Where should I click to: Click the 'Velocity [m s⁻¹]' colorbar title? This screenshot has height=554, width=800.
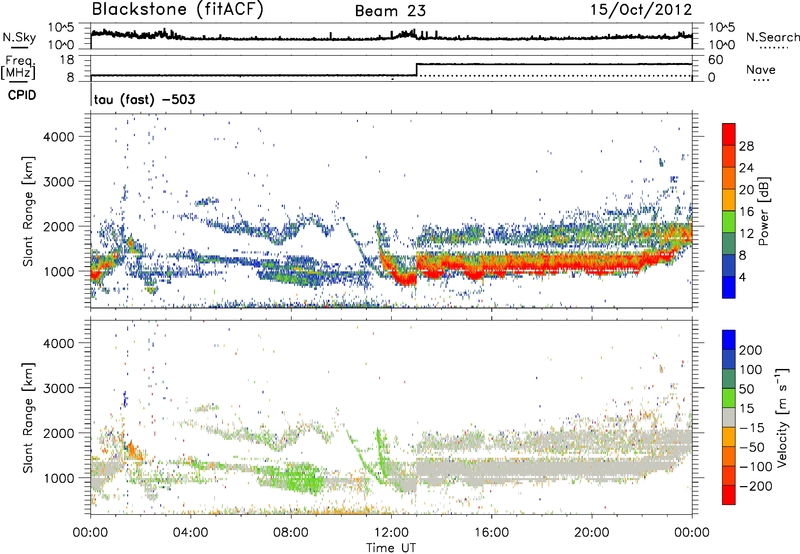coord(782,417)
